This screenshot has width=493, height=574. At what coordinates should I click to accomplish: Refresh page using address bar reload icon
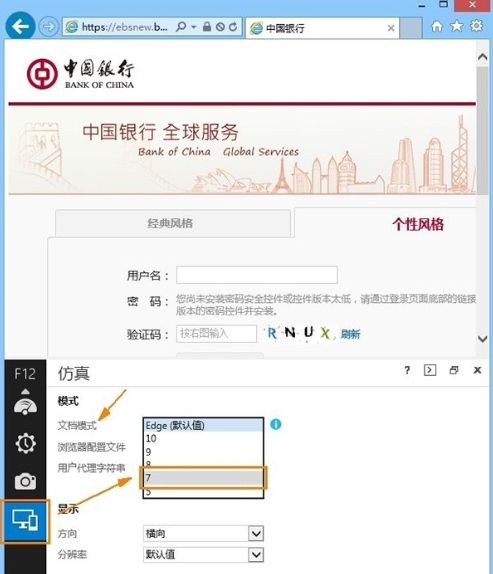click(x=233, y=27)
